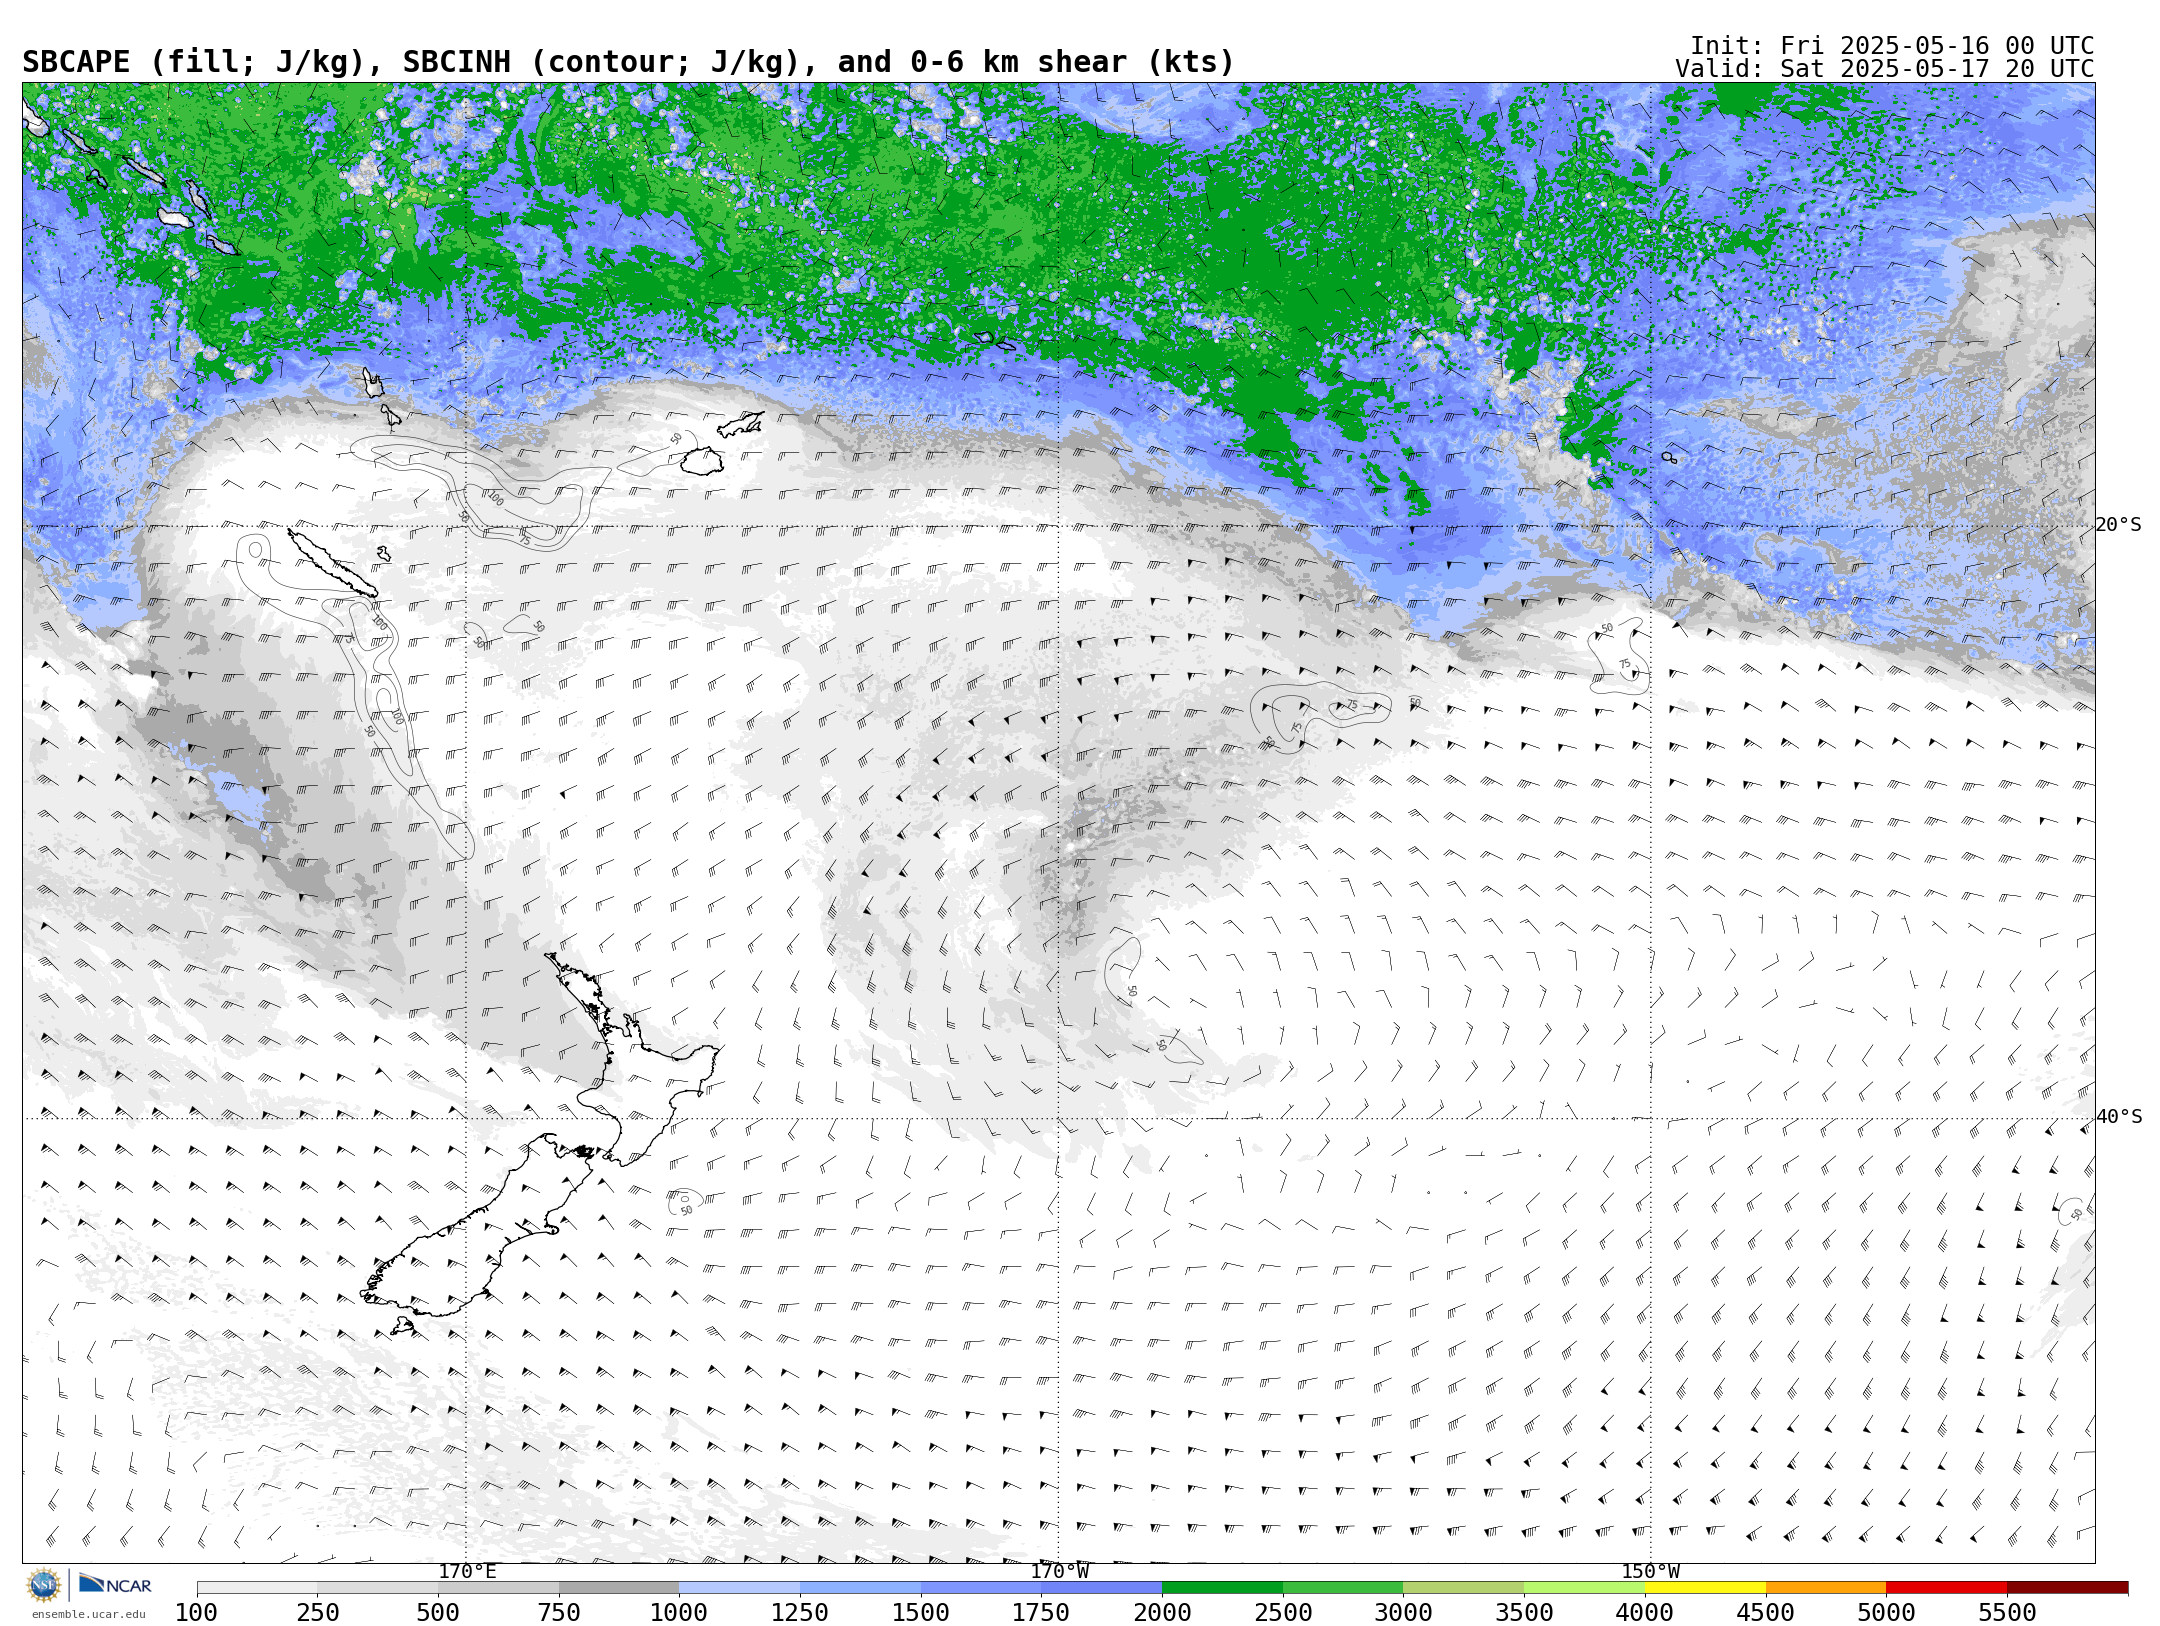Click the dark red colorbar segment above 5500

click(x=2067, y=1588)
